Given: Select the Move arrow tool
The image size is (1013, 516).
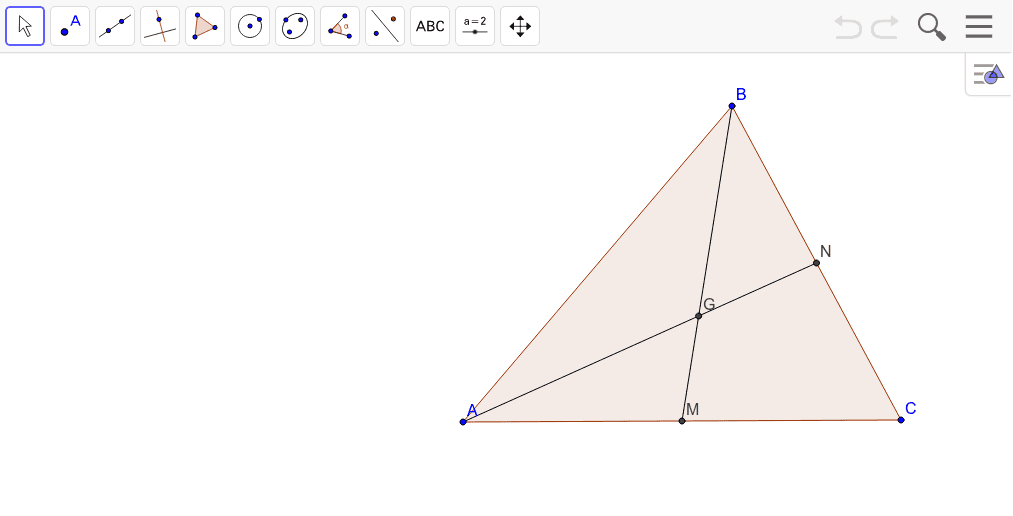Looking at the screenshot, I should [25, 26].
